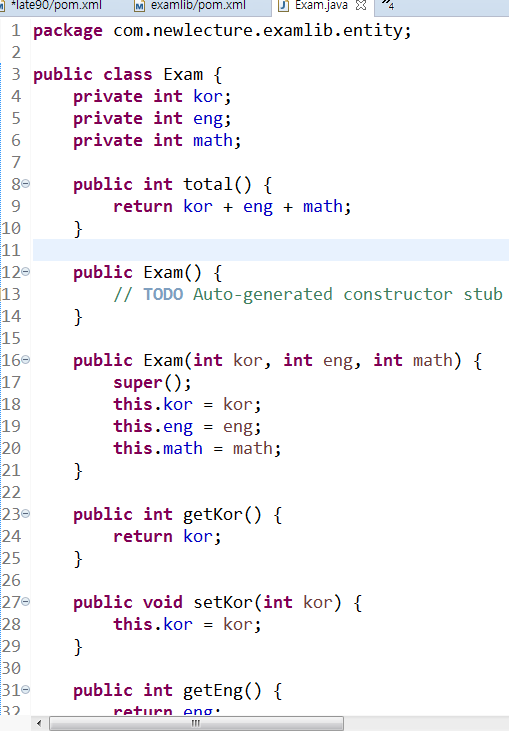Click the super() call on line 17
Viewport: 509px width, 731px height.
(x=152, y=382)
